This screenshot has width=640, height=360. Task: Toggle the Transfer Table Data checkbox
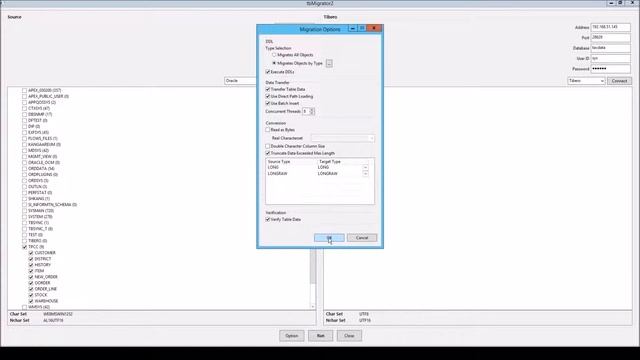coord(268,89)
